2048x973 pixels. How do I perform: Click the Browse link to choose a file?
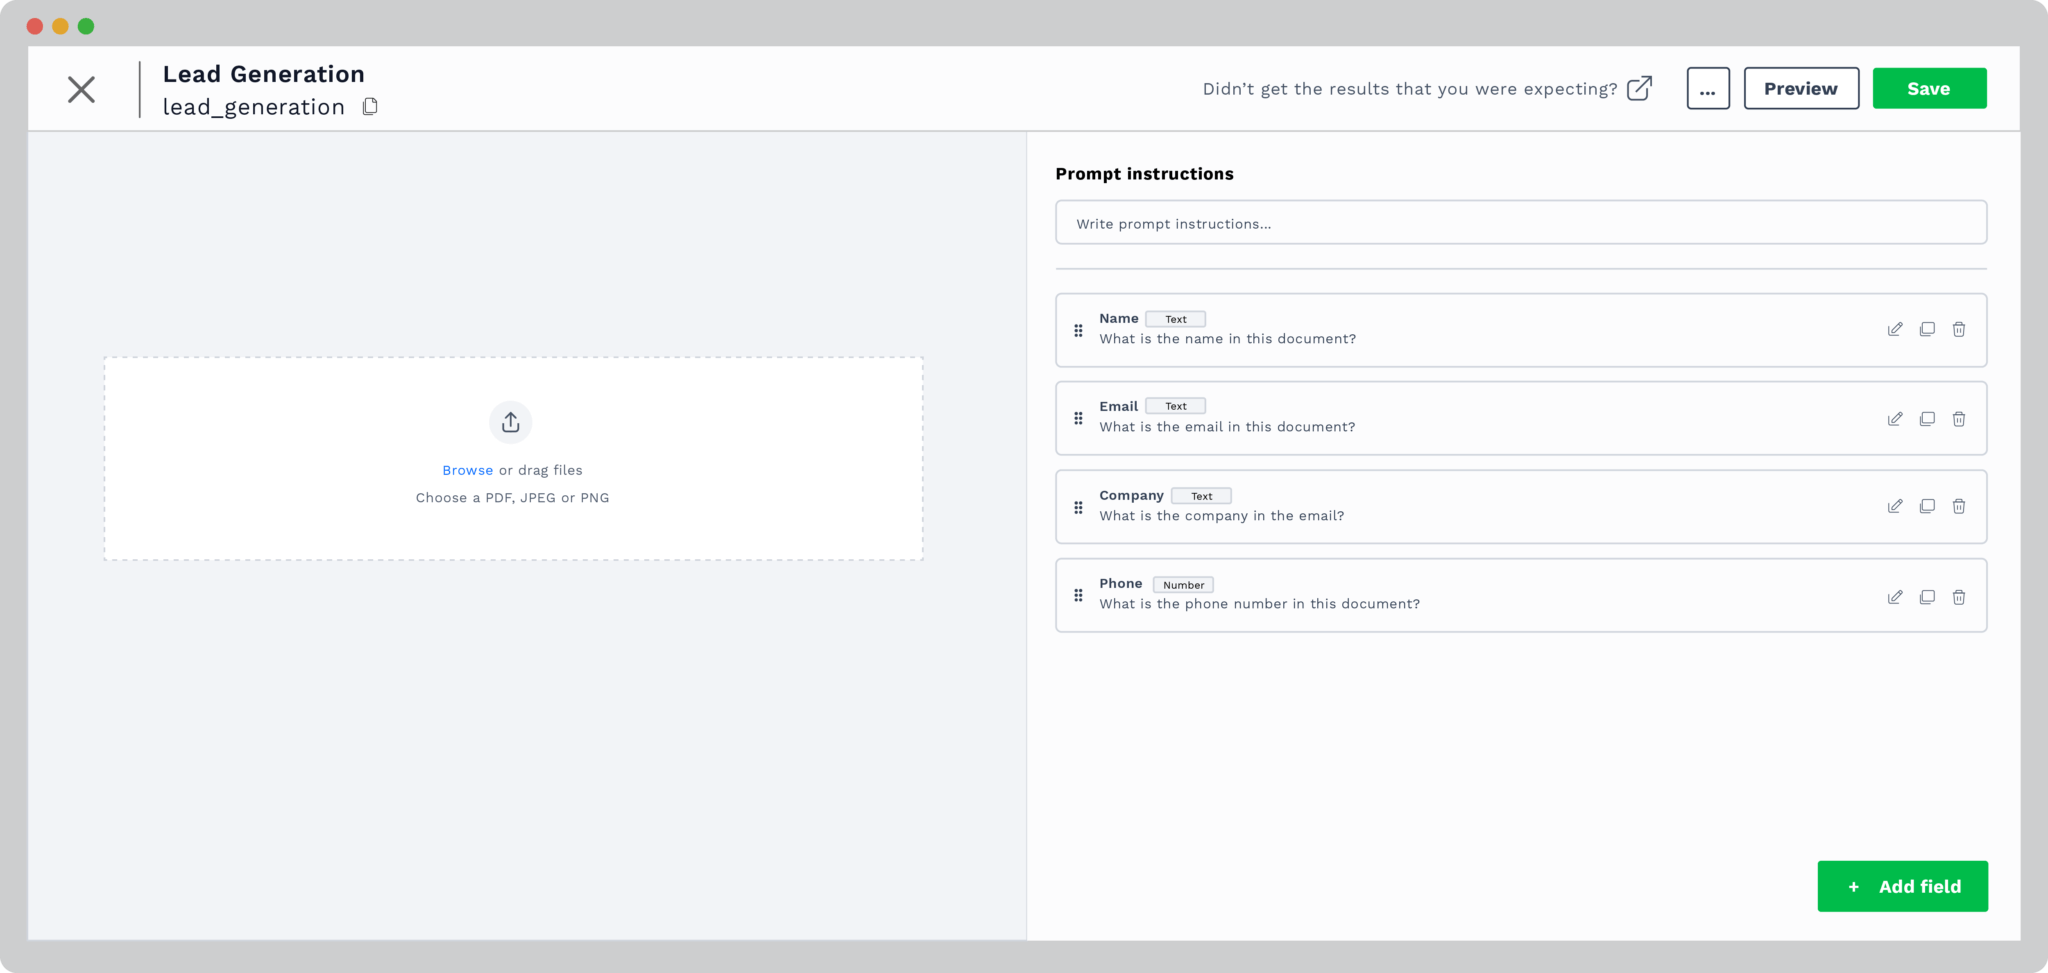click(467, 469)
